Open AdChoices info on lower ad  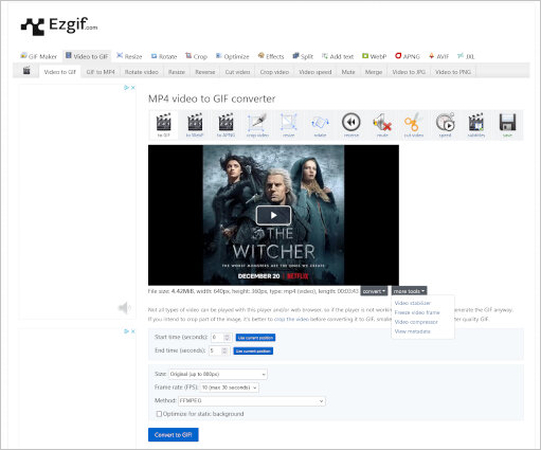click(127, 331)
